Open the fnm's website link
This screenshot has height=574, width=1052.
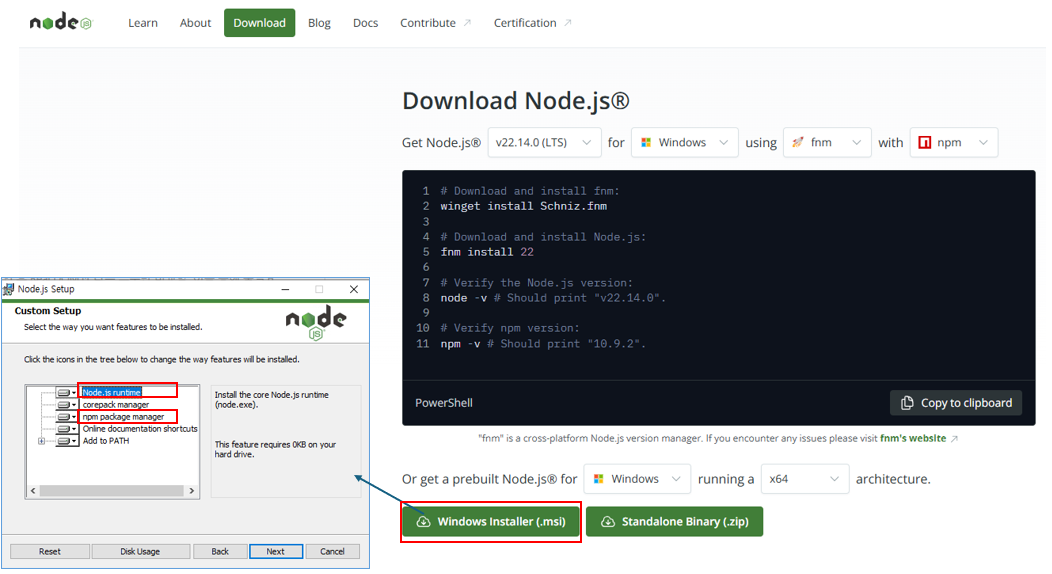pyautogui.click(x=912, y=439)
